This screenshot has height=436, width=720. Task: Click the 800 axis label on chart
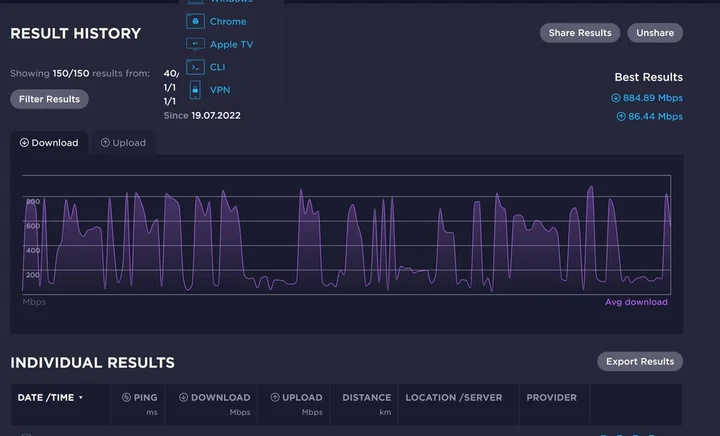pos(33,201)
